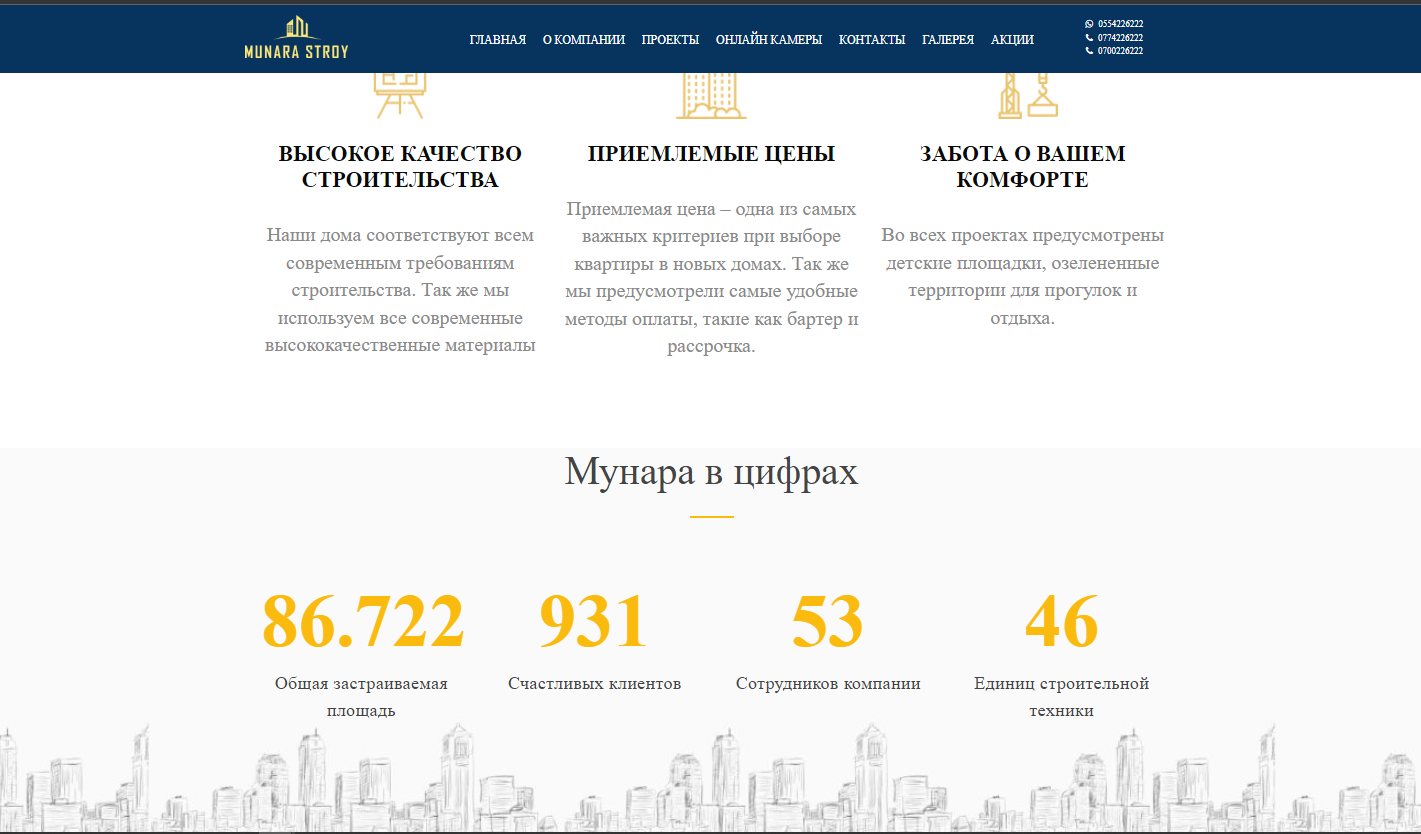Screen dimensions: 1421x834
Task: Call the number 0554226222
Action: click(x=1120, y=23)
